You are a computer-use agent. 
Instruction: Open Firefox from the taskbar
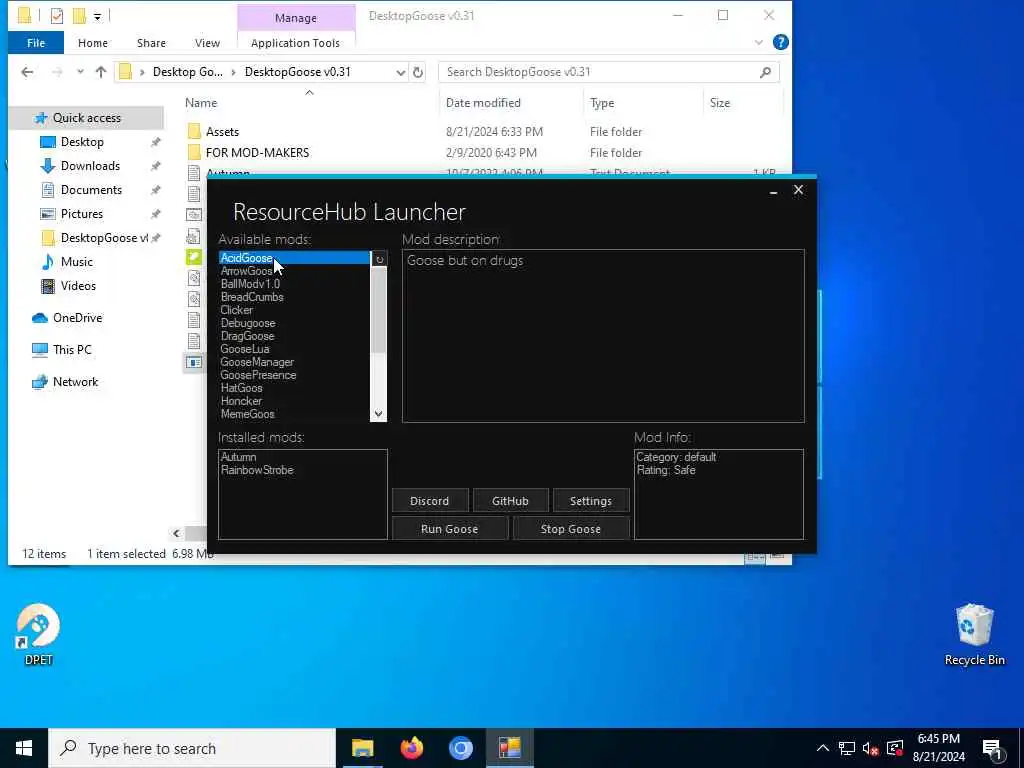click(x=411, y=748)
